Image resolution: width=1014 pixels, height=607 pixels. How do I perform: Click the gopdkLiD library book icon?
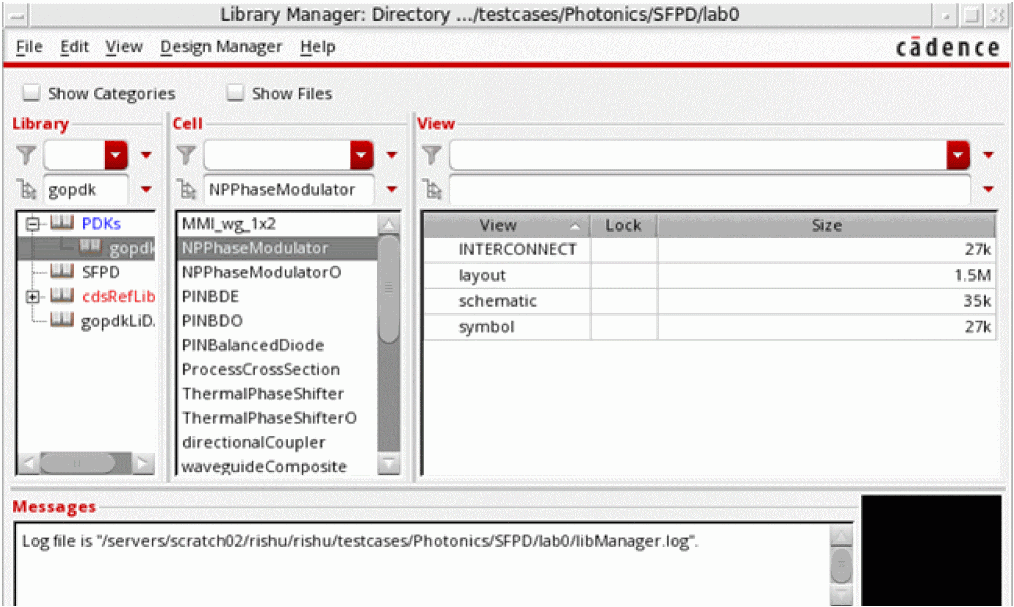point(62,319)
